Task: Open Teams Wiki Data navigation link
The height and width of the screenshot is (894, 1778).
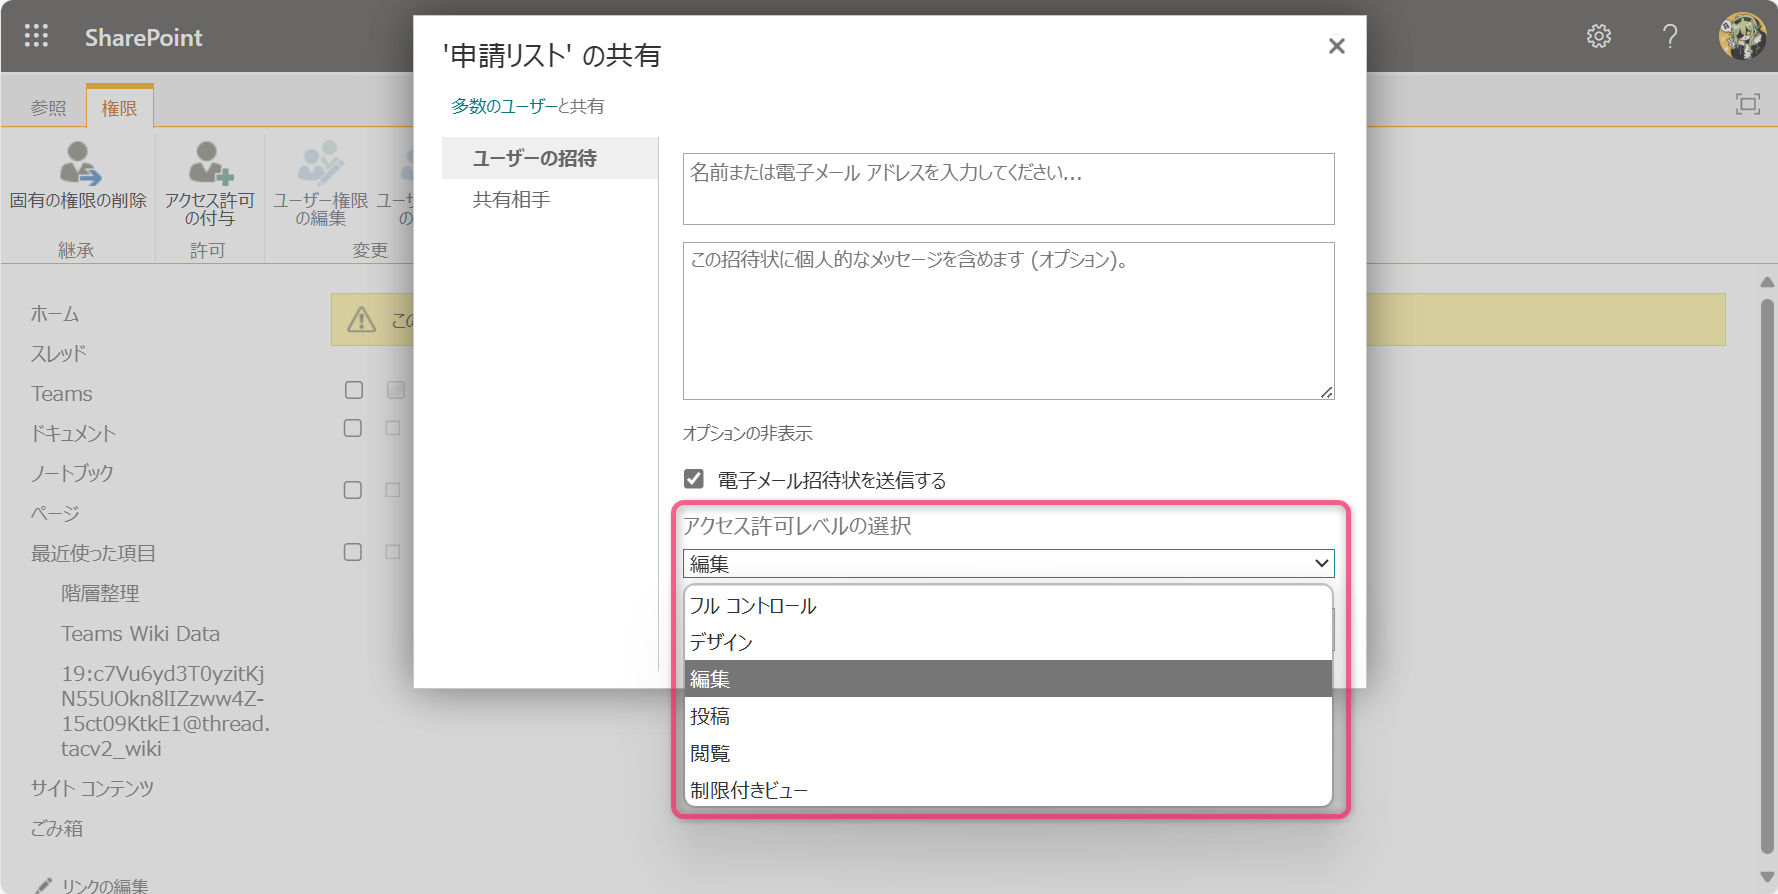Action: point(141,634)
